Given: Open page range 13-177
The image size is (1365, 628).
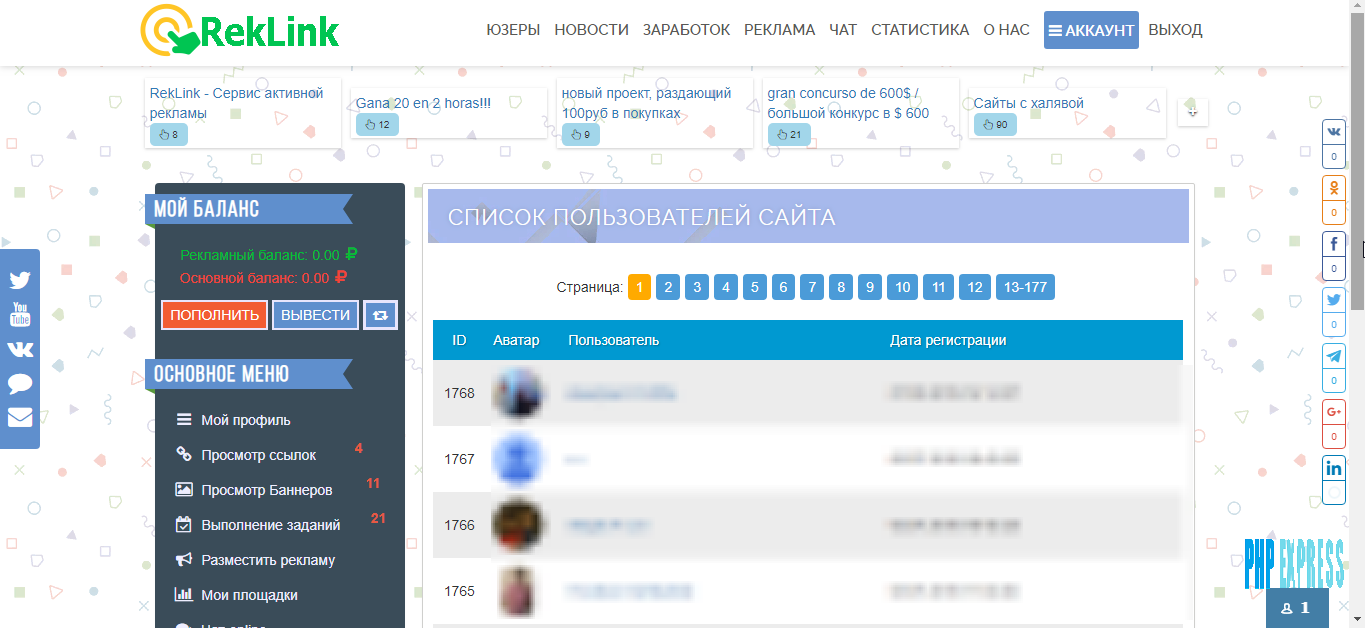Looking at the screenshot, I should point(1025,288).
